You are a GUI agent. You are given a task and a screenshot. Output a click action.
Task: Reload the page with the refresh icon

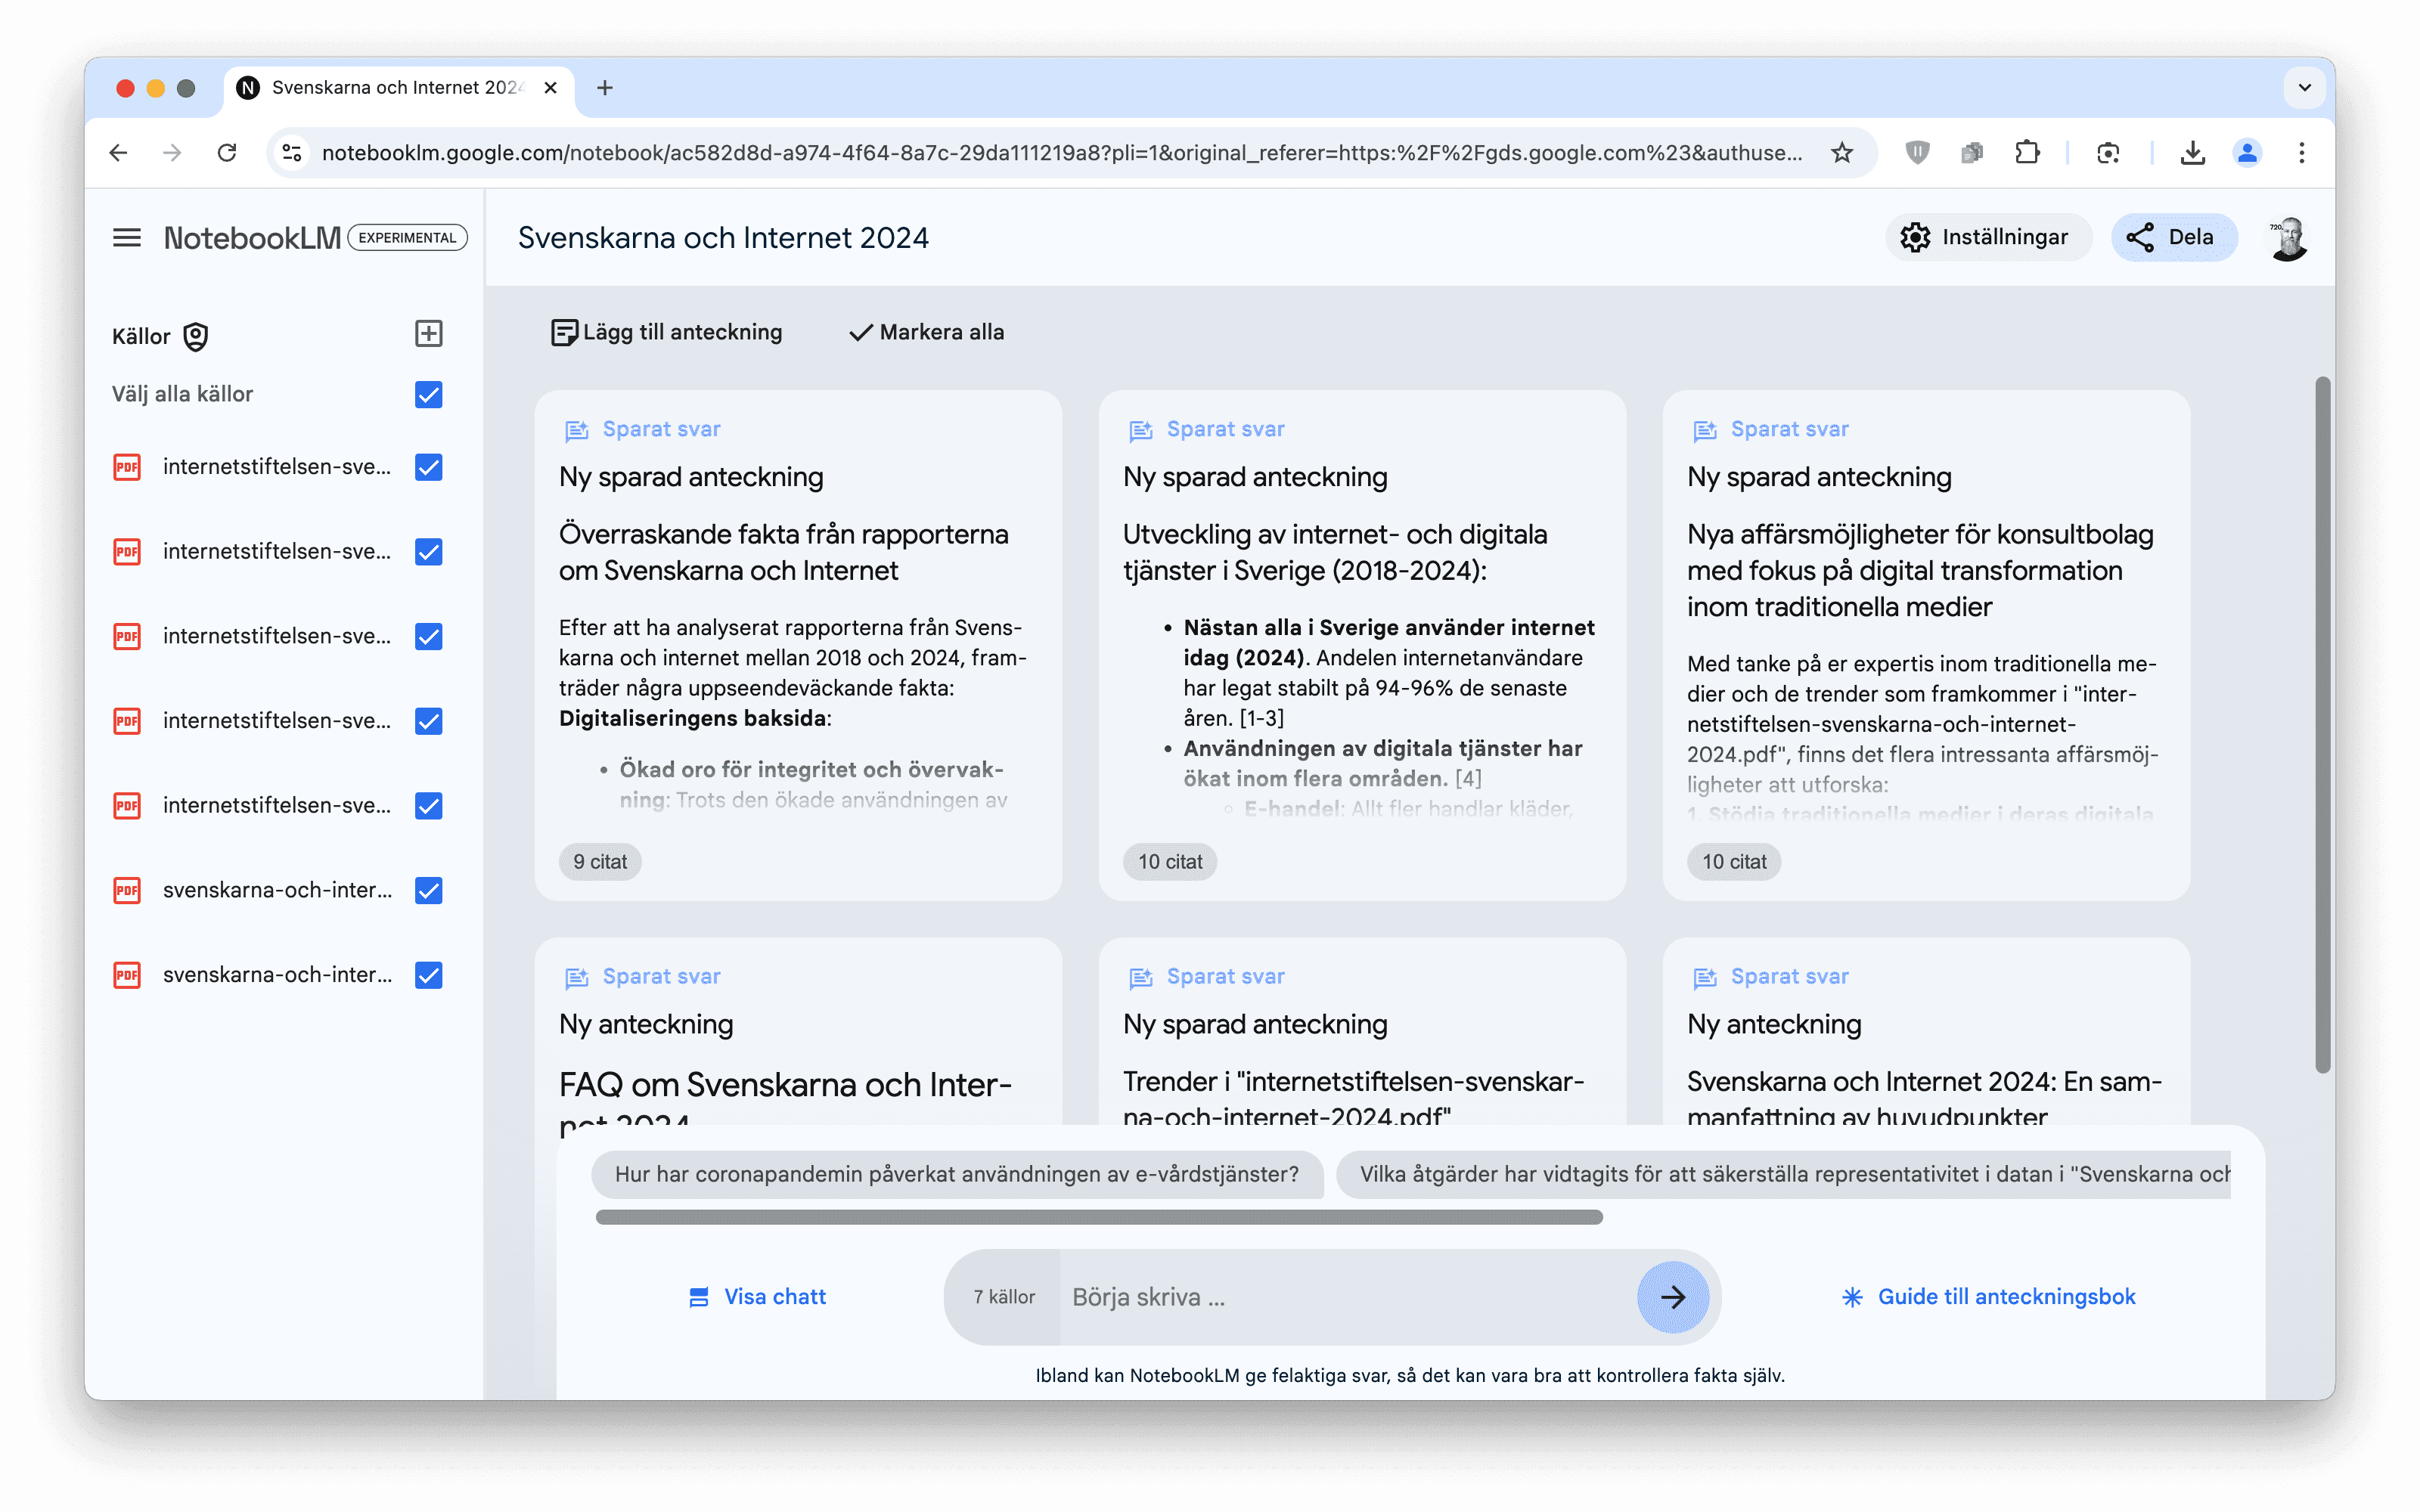coord(227,152)
